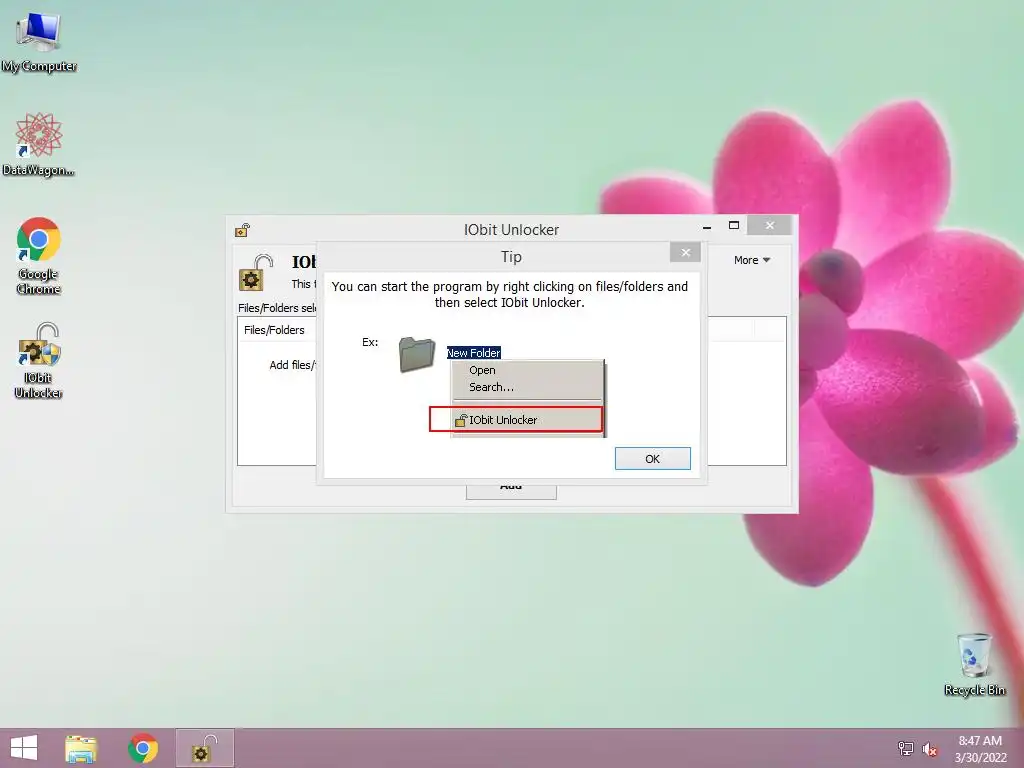Click the partly hidden Add button

[x=511, y=490]
